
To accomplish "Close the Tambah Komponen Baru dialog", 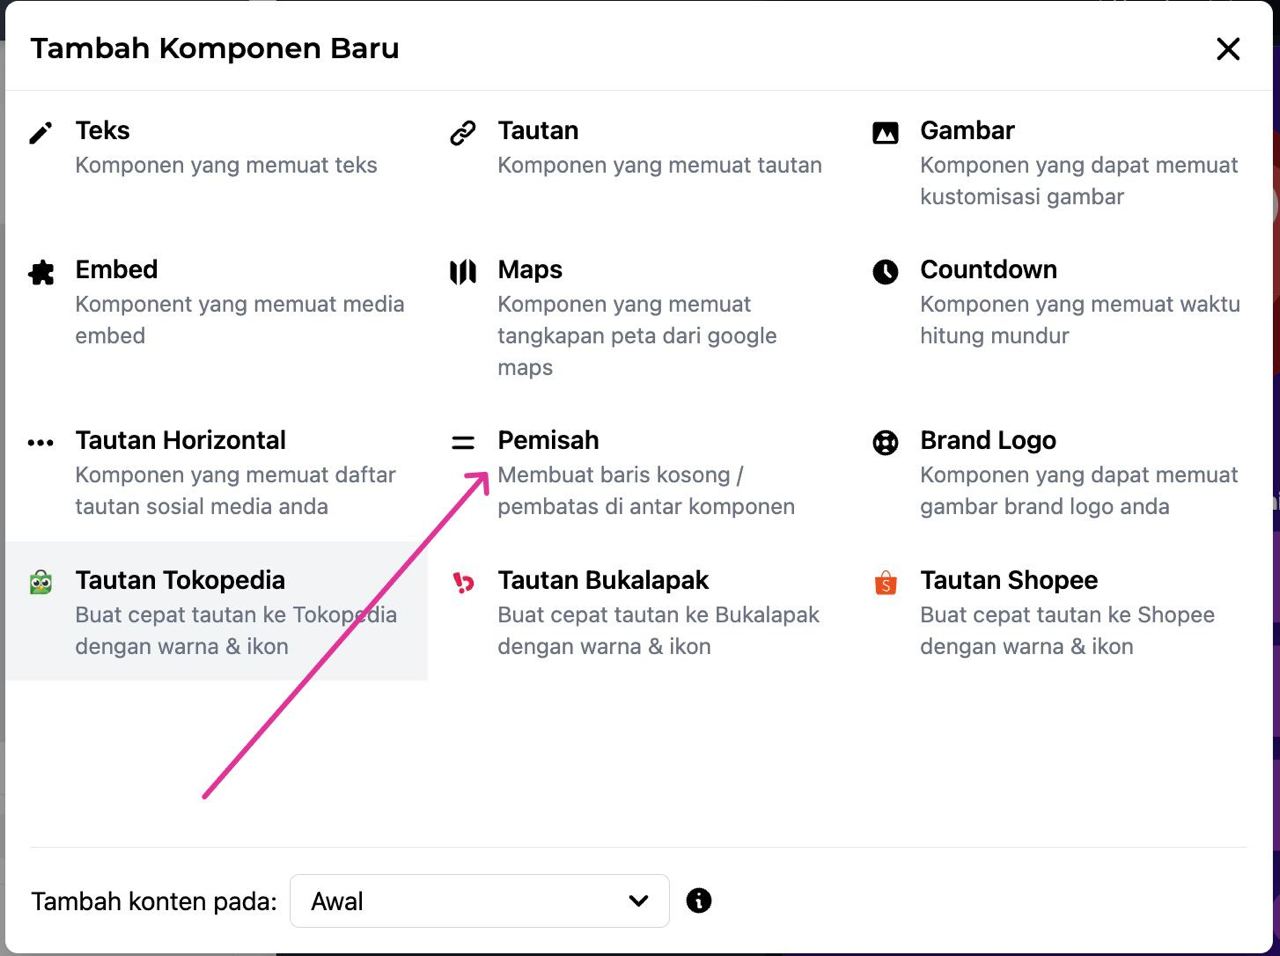I will click(x=1228, y=49).
